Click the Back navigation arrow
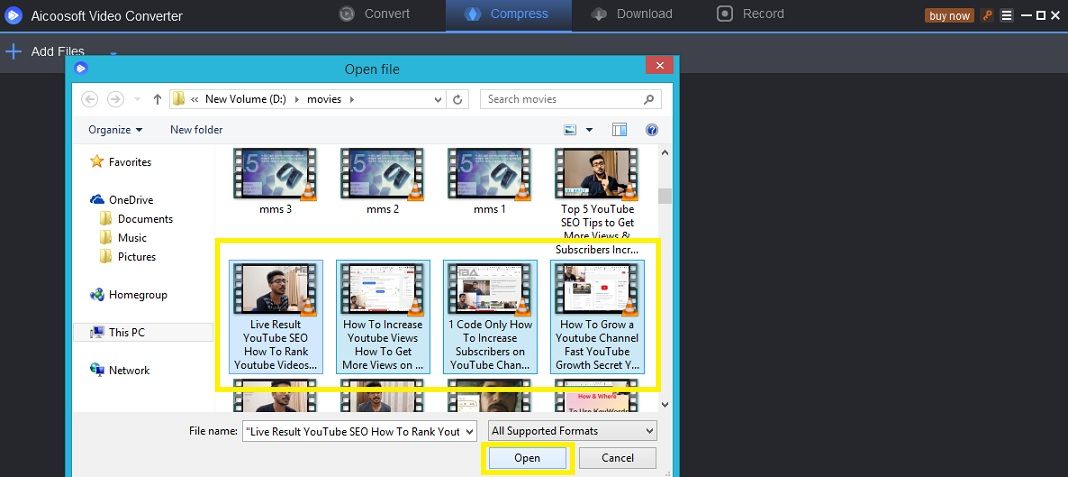Image resolution: width=1068 pixels, height=477 pixels. (x=90, y=99)
